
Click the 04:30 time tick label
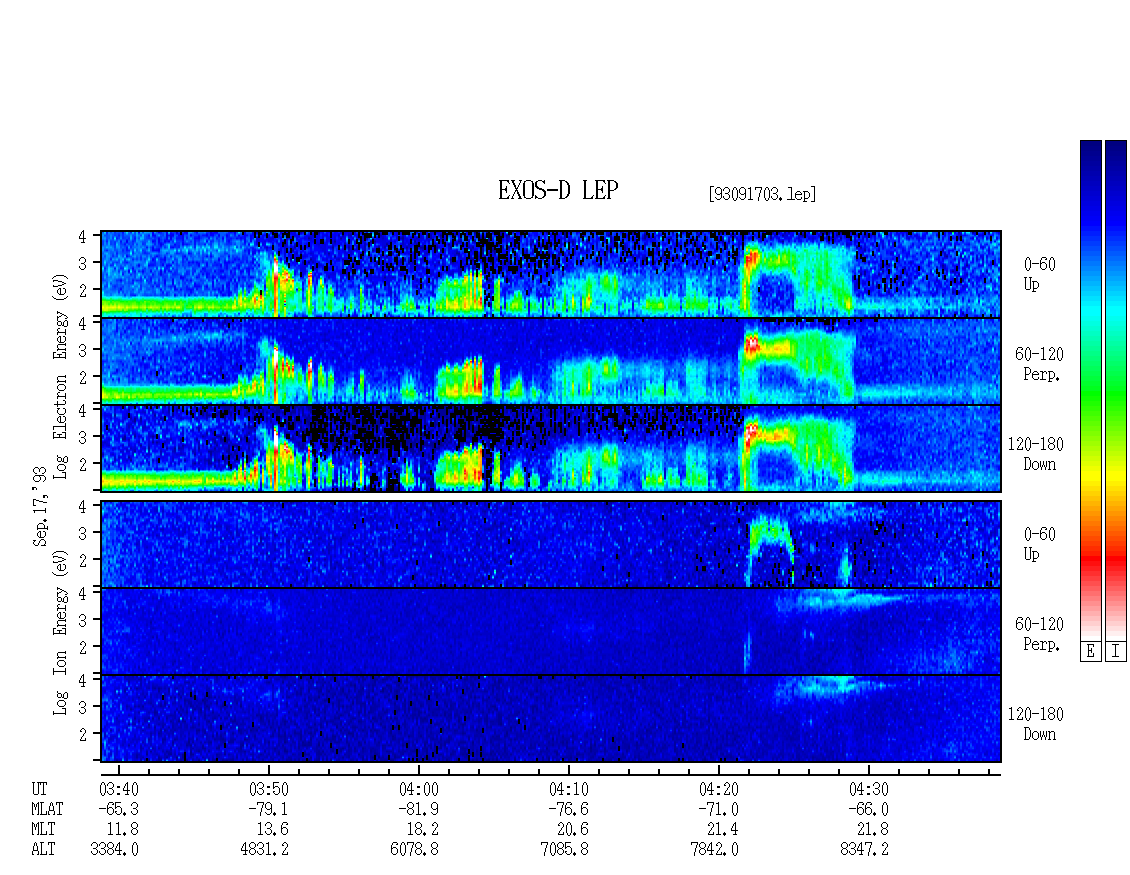point(868,789)
